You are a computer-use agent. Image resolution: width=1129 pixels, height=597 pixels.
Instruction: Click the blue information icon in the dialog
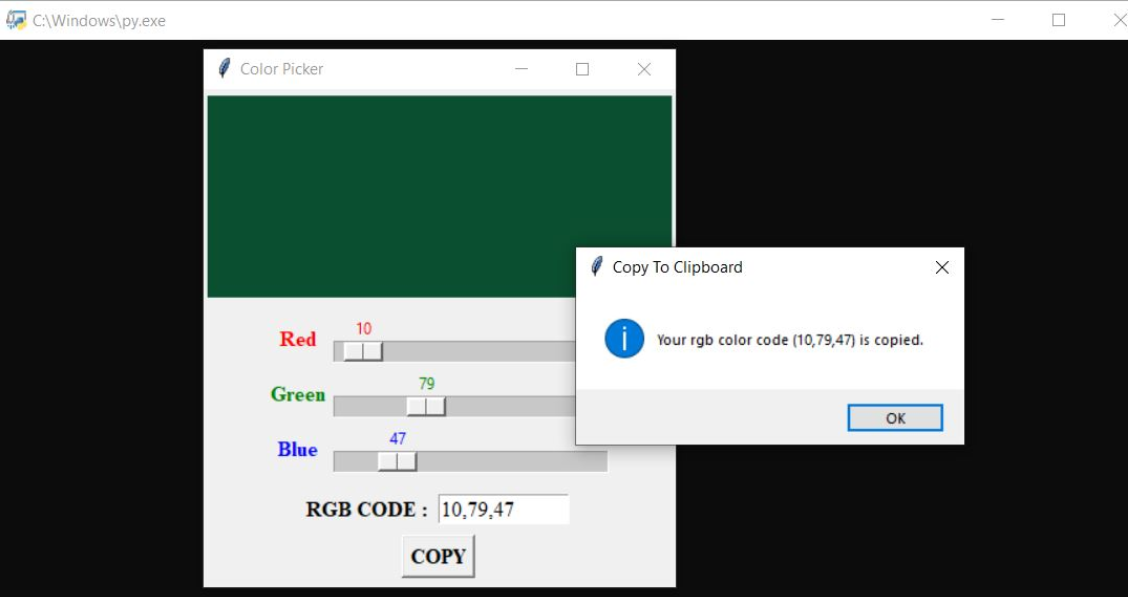pos(624,339)
